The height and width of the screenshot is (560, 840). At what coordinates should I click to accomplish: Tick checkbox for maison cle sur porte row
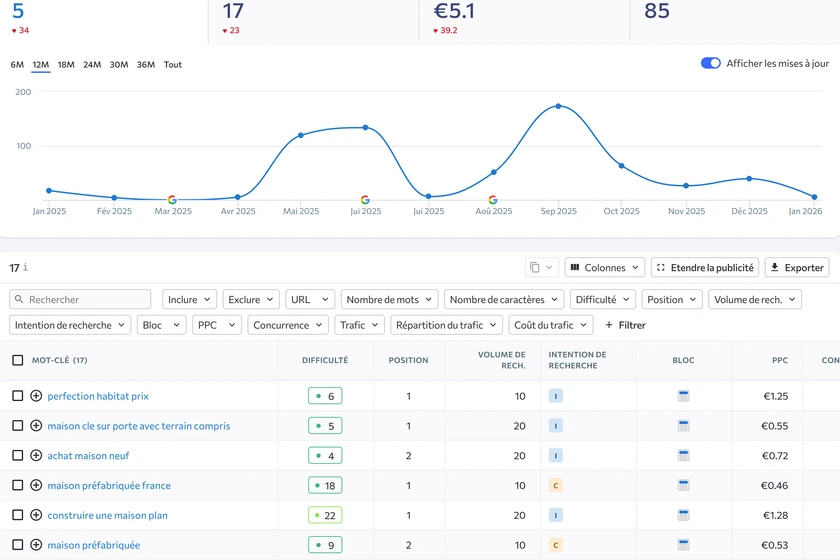17,426
